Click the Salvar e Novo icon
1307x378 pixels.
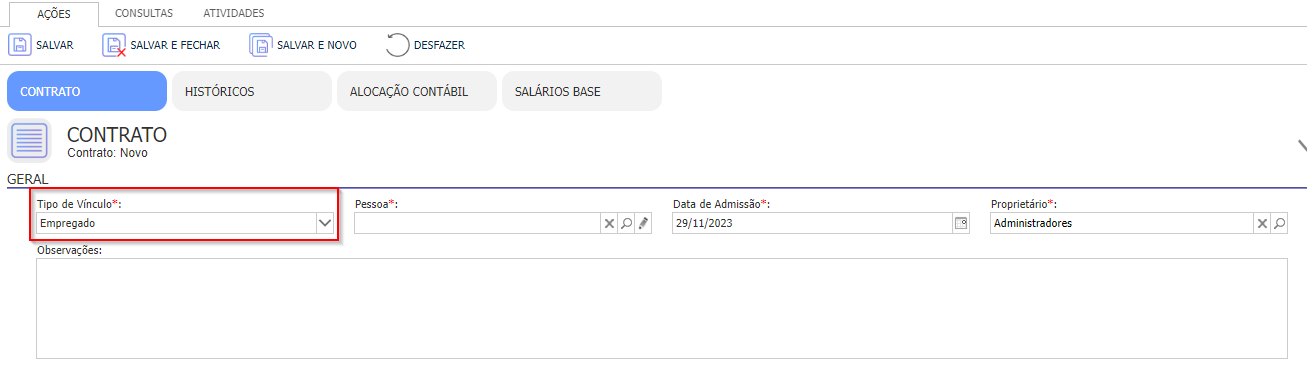pyautogui.click(x=261, y=45)
